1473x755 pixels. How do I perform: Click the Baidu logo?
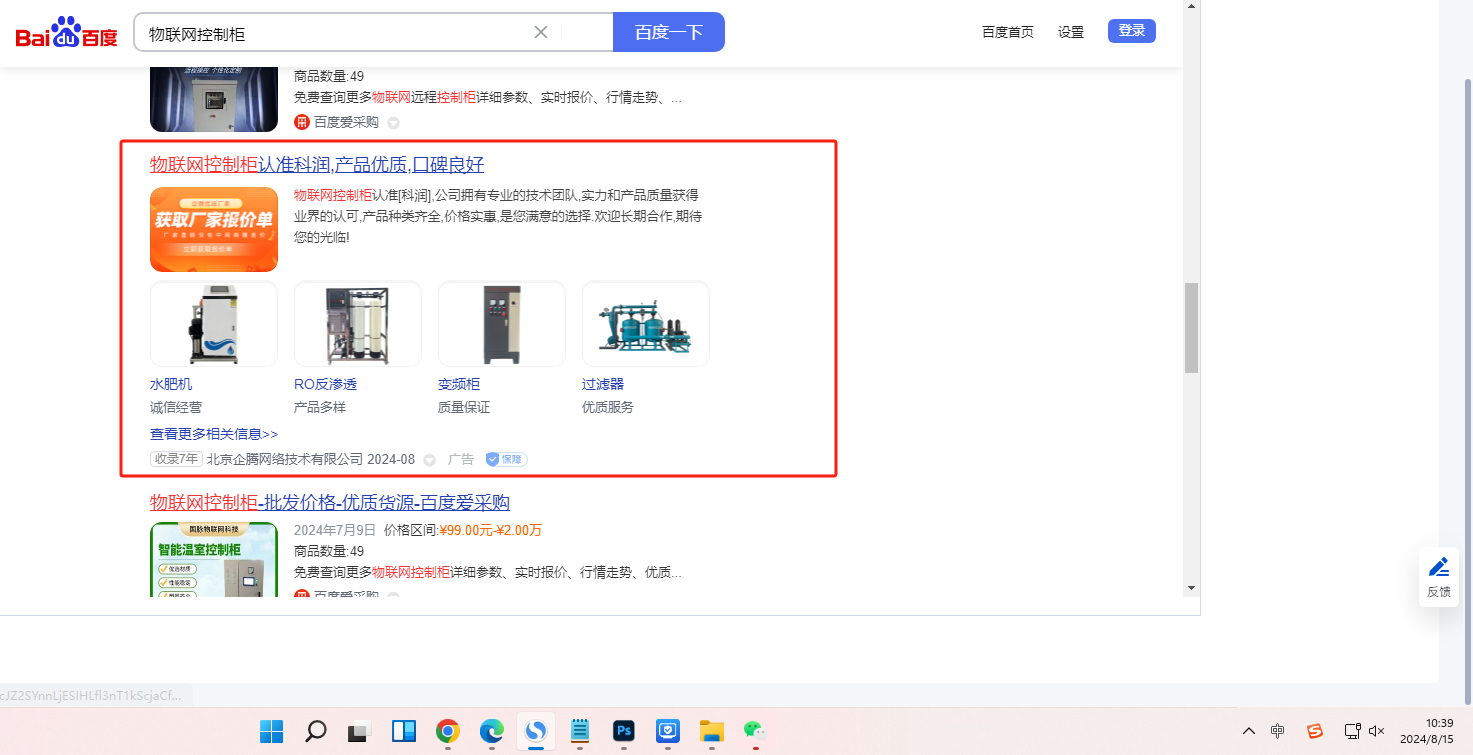[67, 33]
